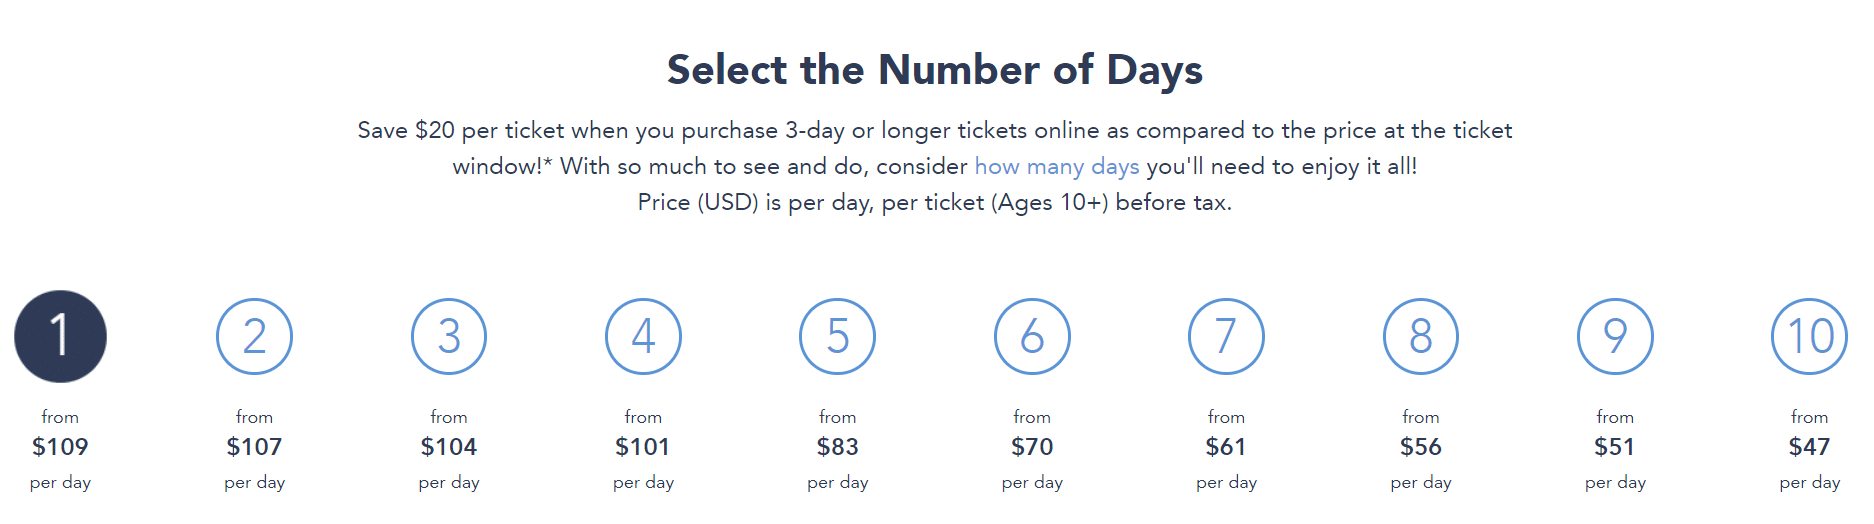Choose the 10-day ticket circle
The height and width of the screenshot is (524, 1874).
pos(1809,336)
